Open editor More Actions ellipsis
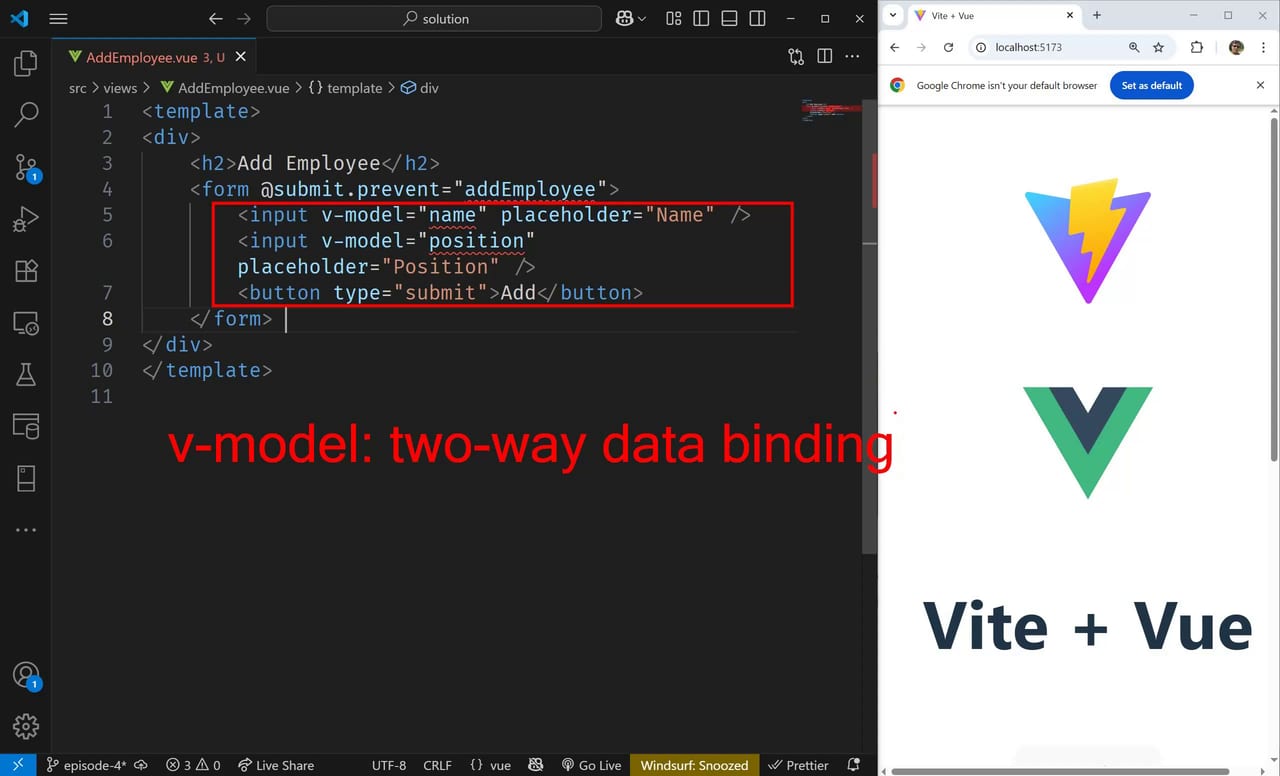Screen dimensions: 1280x776 coord(853,57)
